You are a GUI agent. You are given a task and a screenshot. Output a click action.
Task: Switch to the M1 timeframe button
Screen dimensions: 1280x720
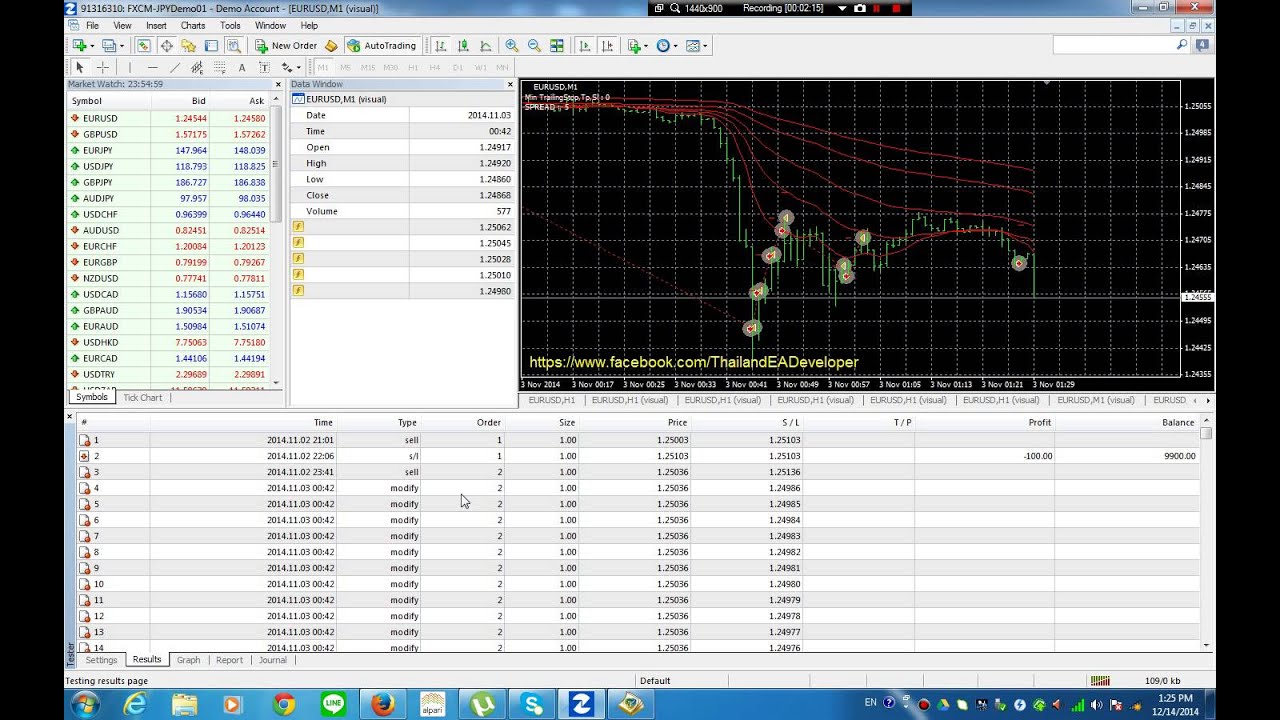click(x=324, y=67)
